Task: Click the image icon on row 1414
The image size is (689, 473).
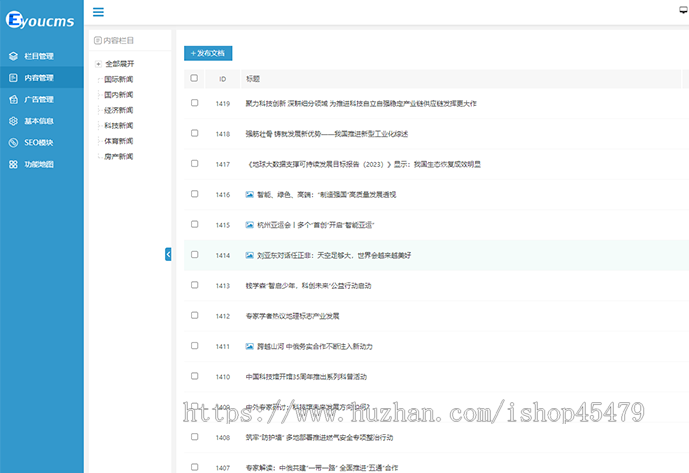Action: 250,255
